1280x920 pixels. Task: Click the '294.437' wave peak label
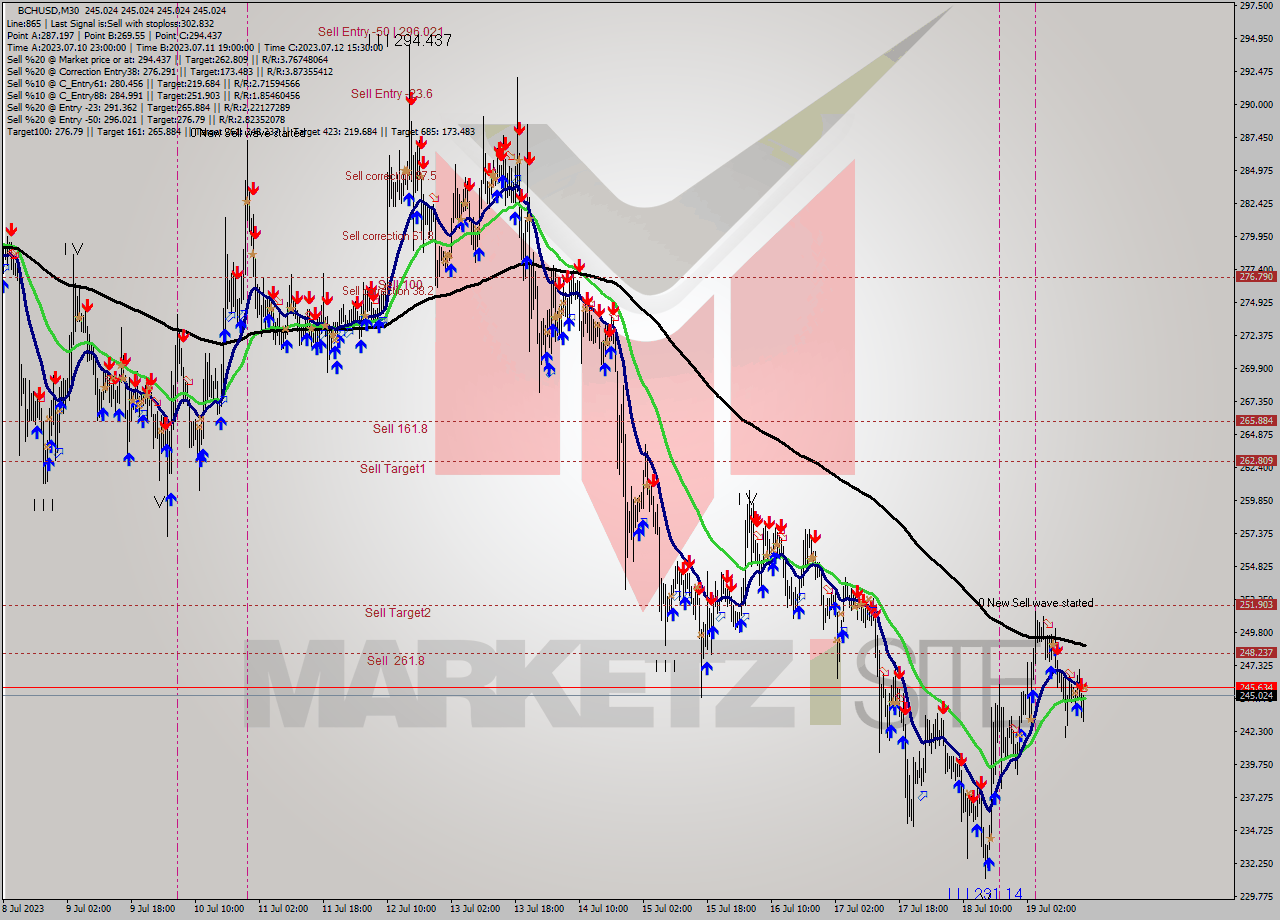tap(422, 41)
